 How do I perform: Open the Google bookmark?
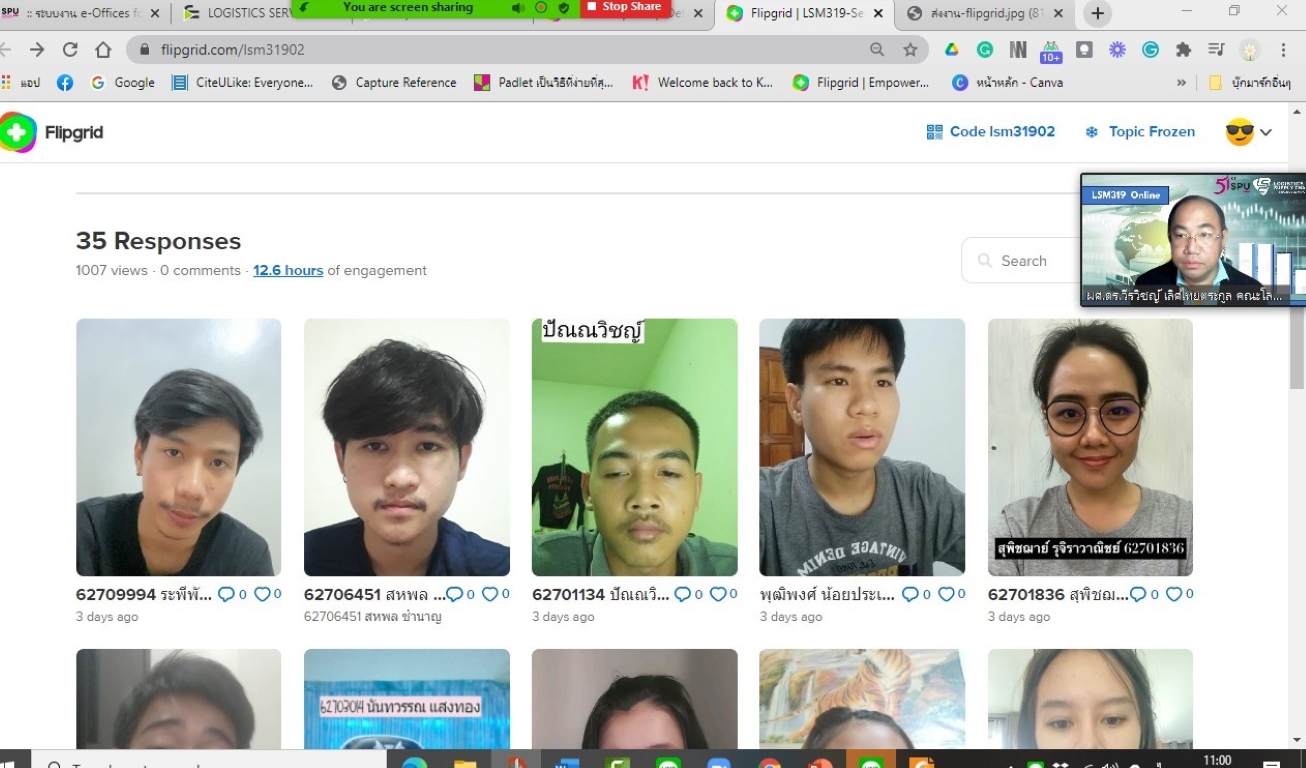pos(123,83)
